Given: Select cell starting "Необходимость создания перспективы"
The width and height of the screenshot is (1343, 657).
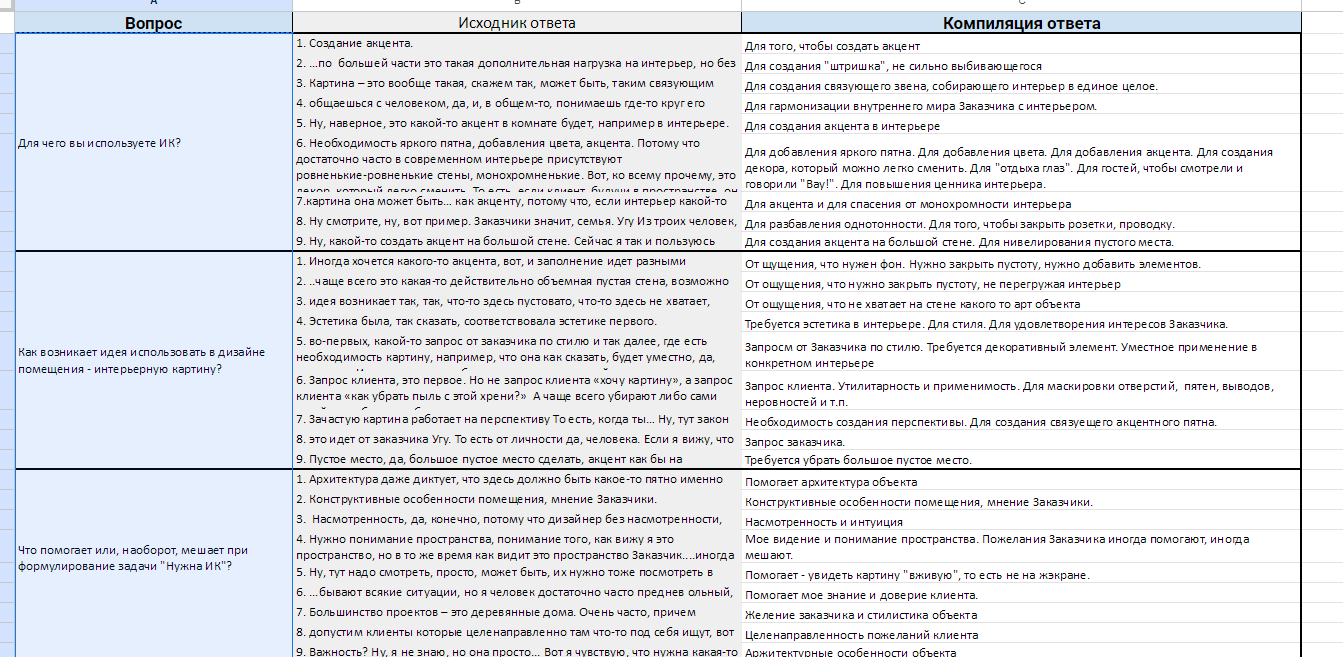Looking at the screenshot, I should tap(1021, 421).
